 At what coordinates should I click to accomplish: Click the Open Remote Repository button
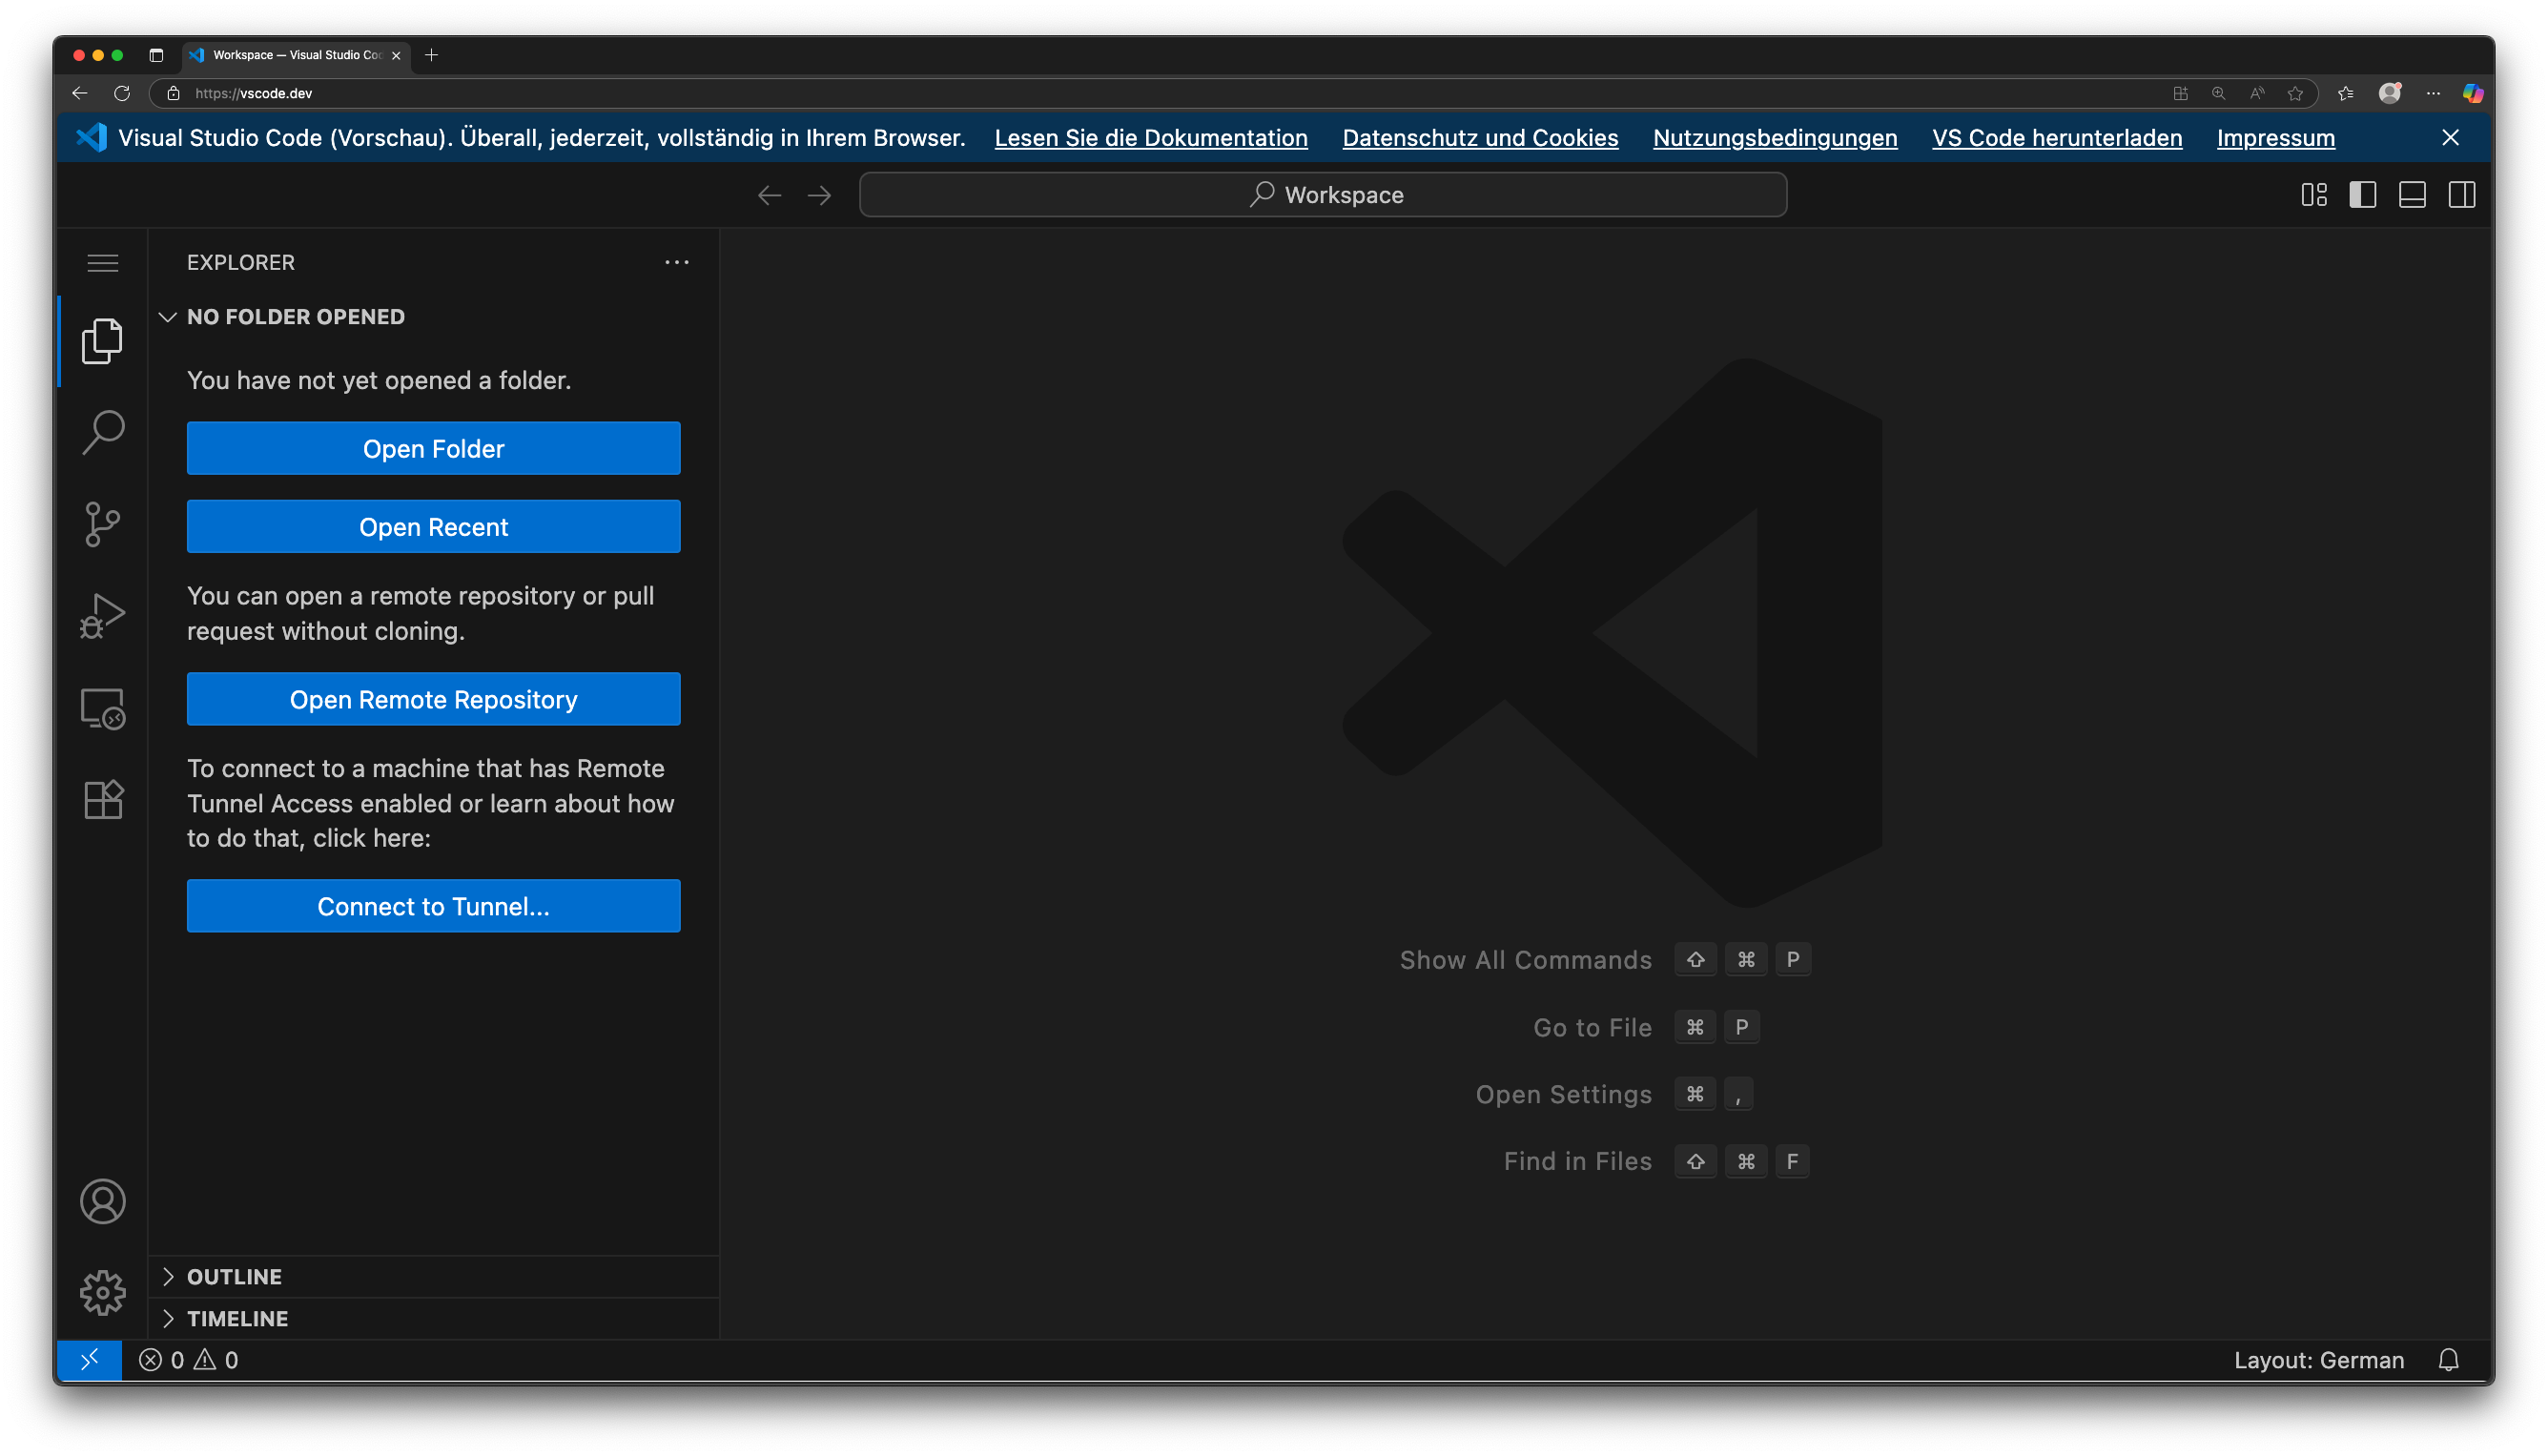(433, 699)
